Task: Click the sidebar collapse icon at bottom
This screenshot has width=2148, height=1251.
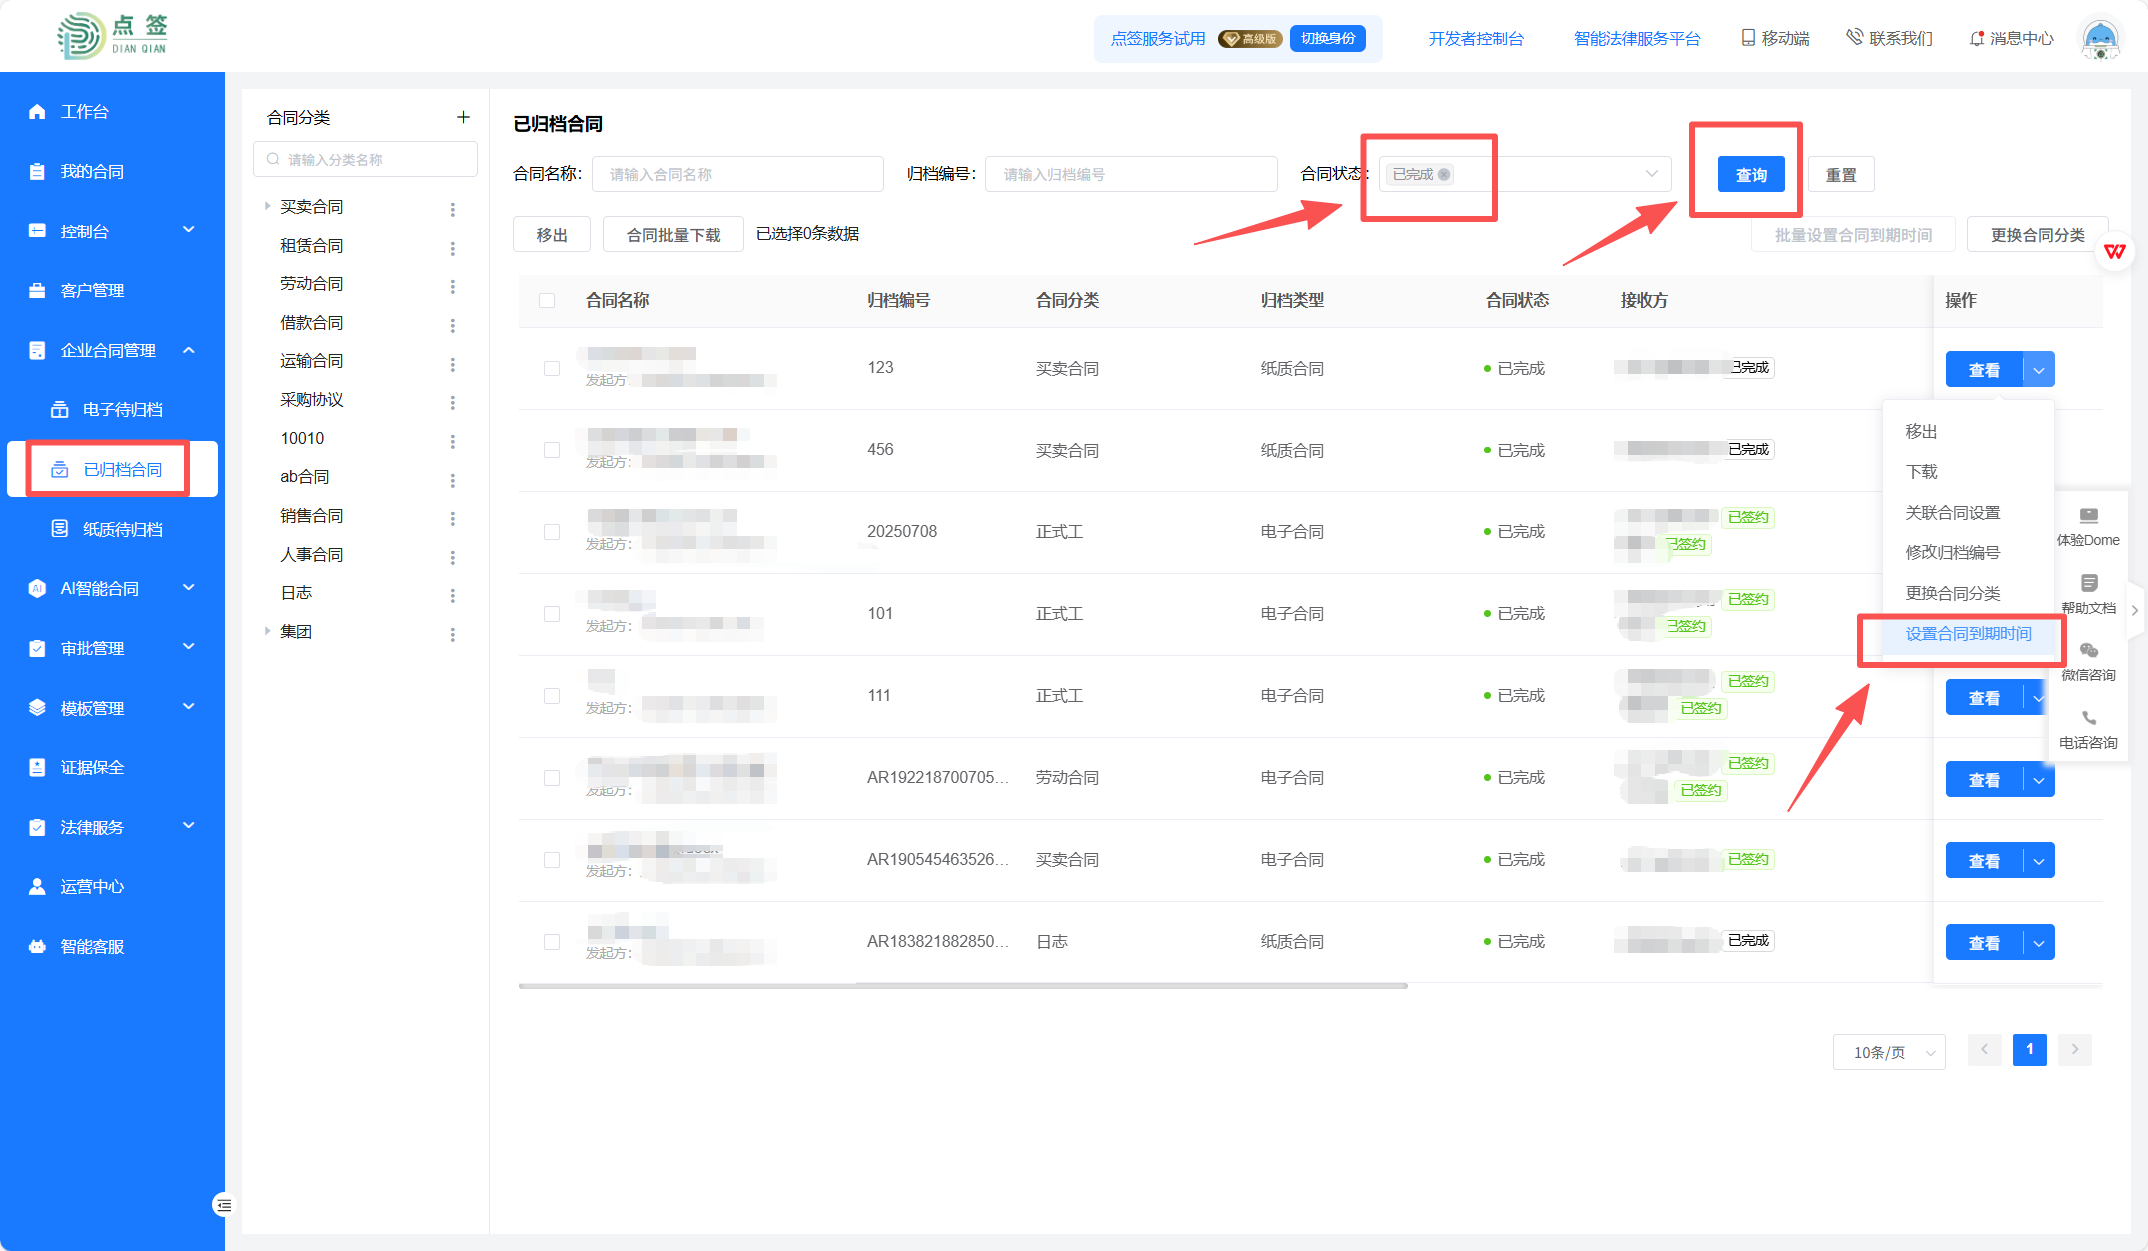Action: (223, 1205)
